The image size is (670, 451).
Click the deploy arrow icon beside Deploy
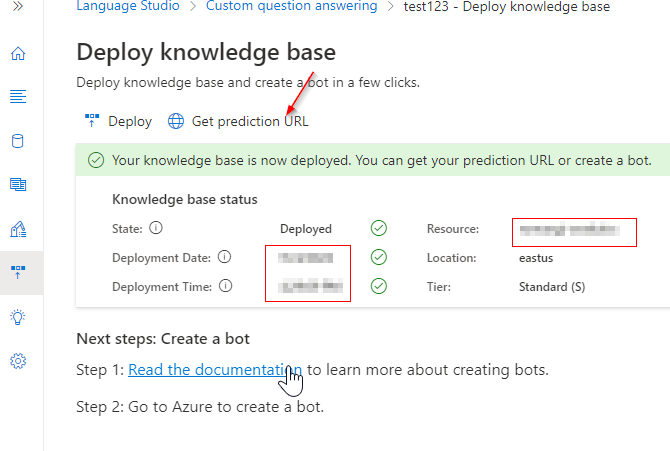(92, 121)
